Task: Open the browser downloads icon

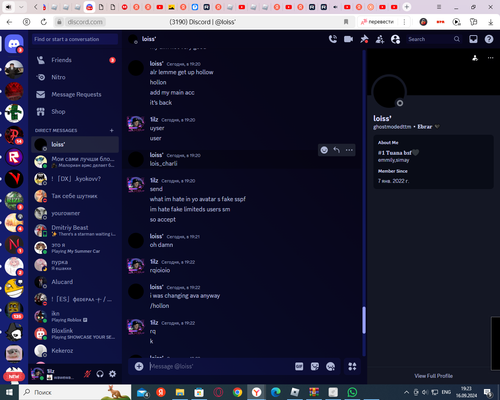Action: point(490,22)
